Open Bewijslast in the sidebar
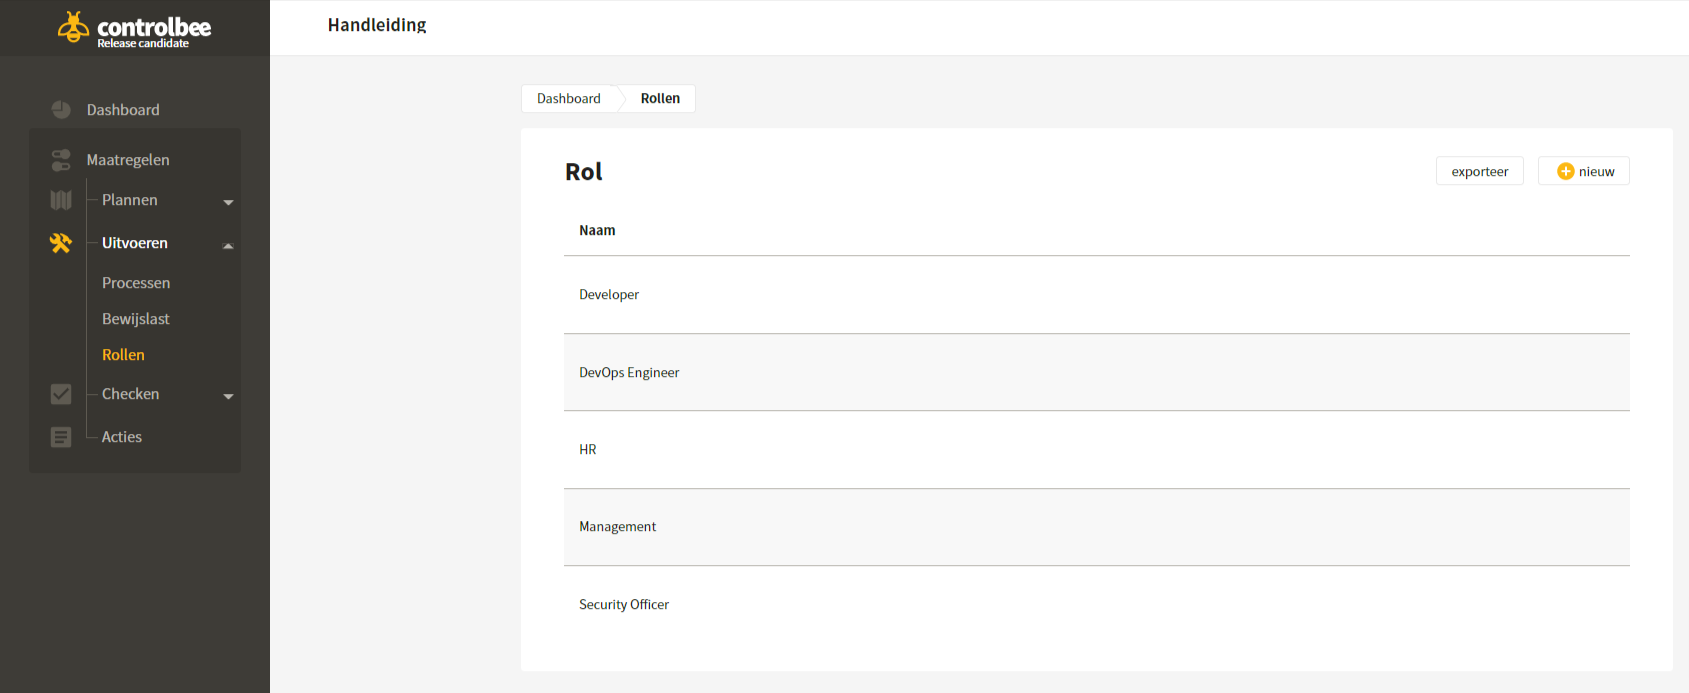This screenshot has width=1689, height=693. (136, 319)
